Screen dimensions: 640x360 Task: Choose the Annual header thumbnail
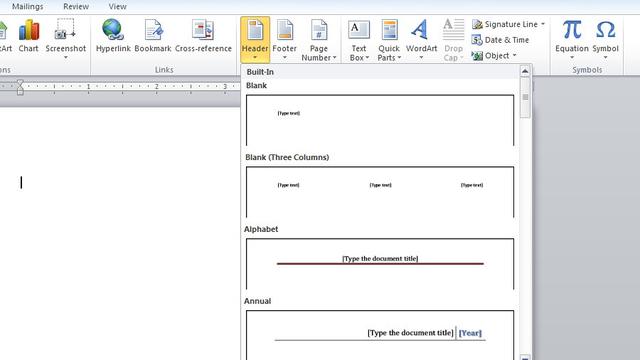pyautogui.click(x=380, y=335)
